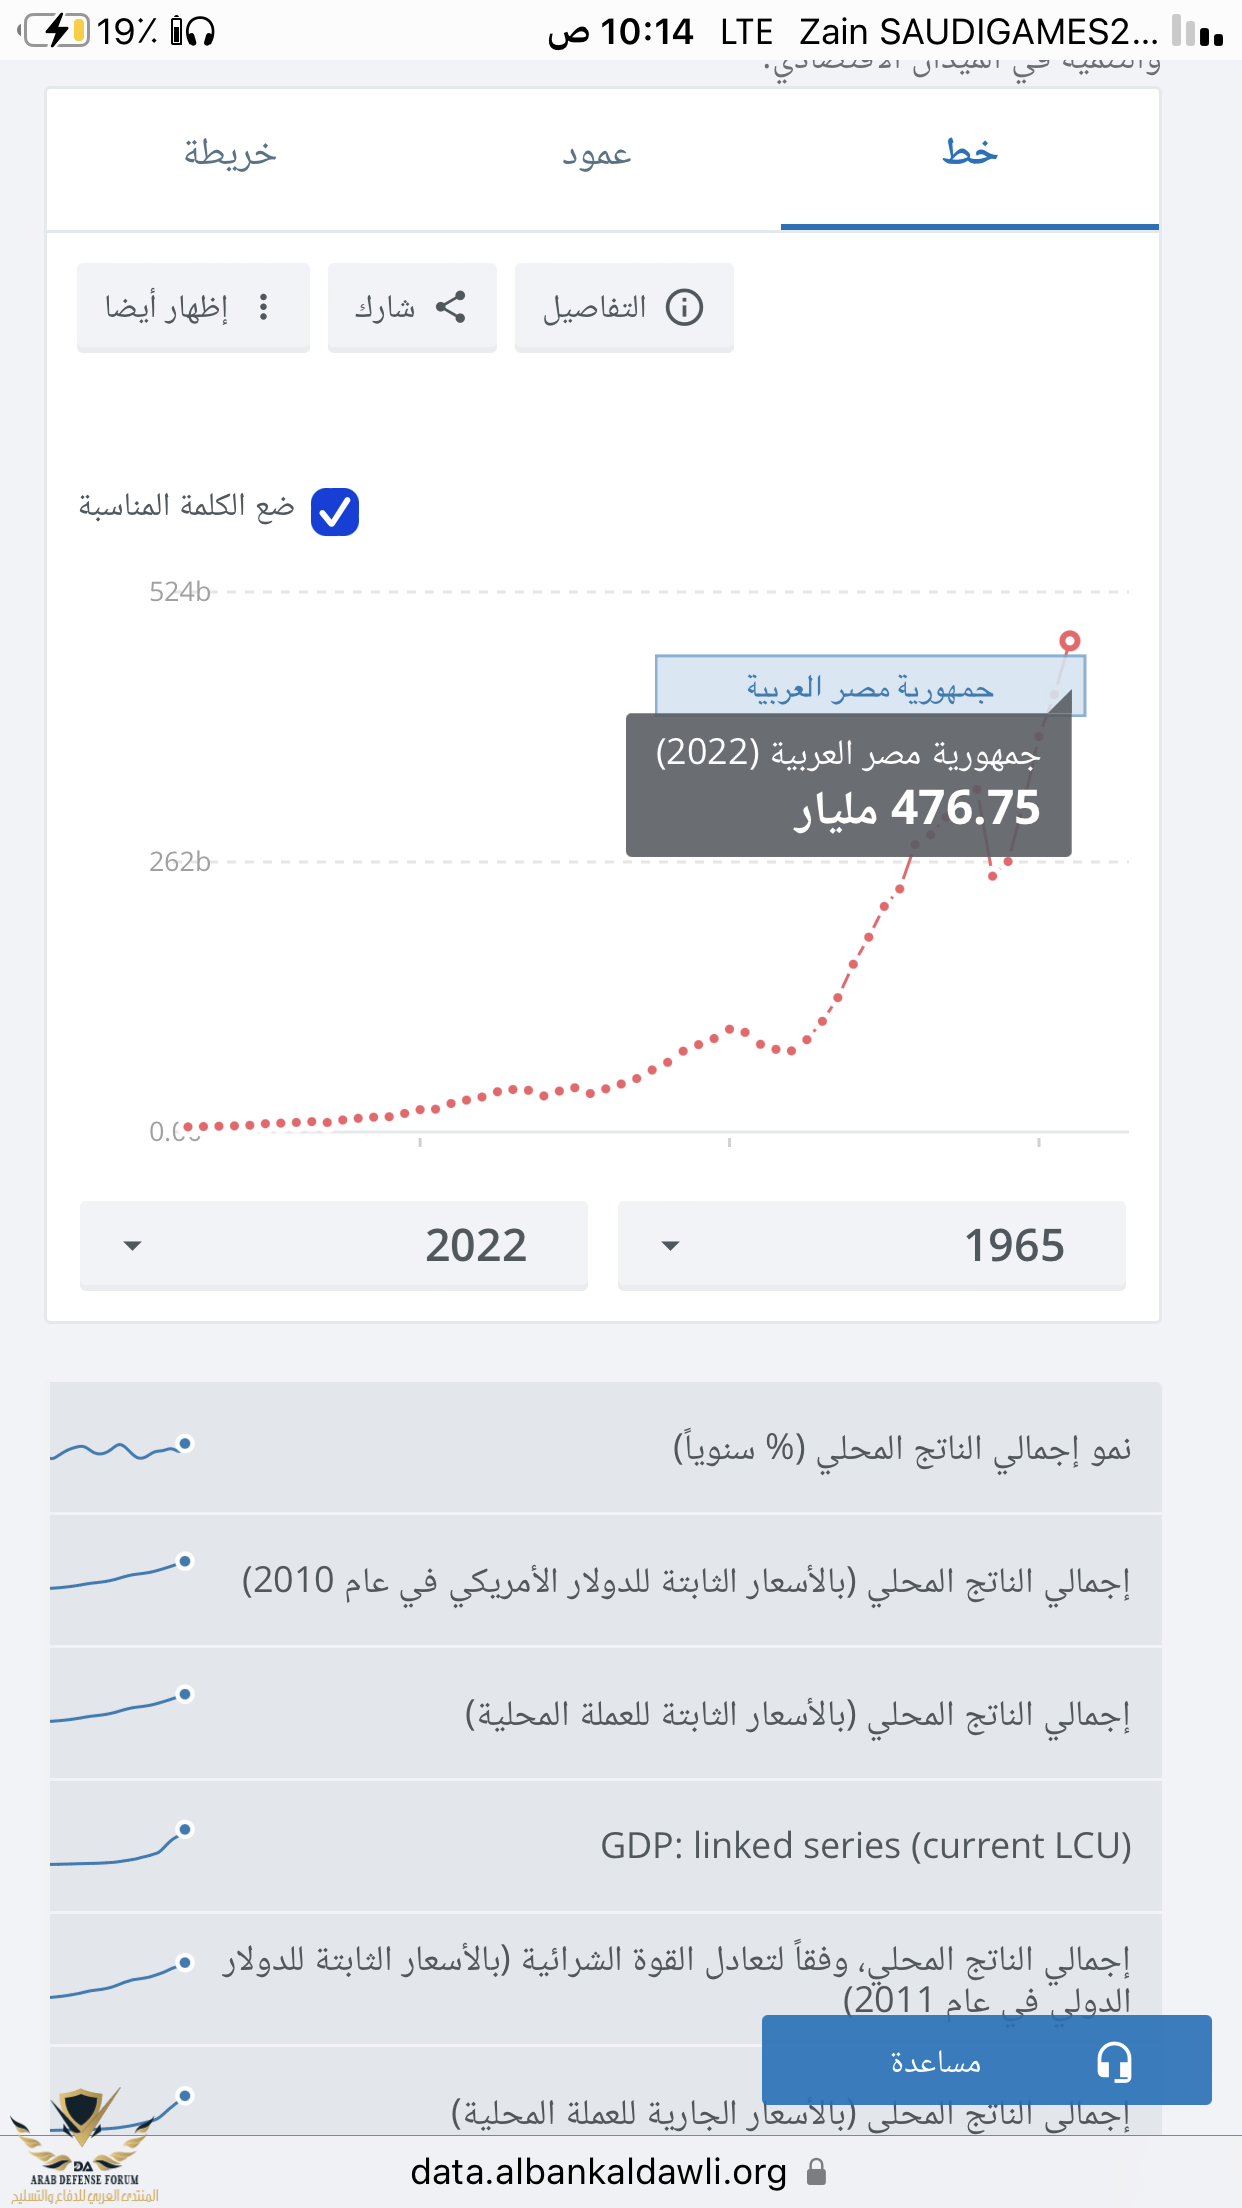Click the info icon beside التفاصيل
The width and height of the screenshot is (1242, 2208).
(685, 307)
